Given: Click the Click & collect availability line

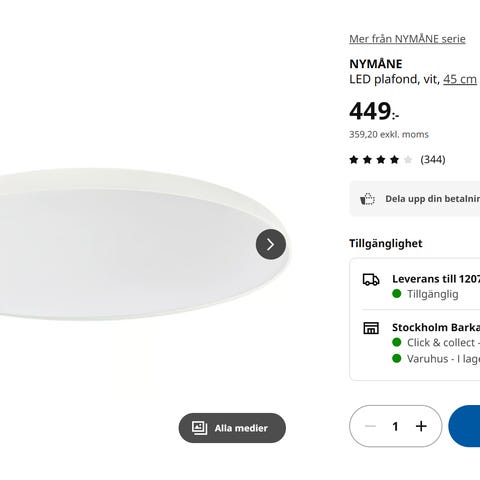Looking at the screenshot, I should [436, 343].
